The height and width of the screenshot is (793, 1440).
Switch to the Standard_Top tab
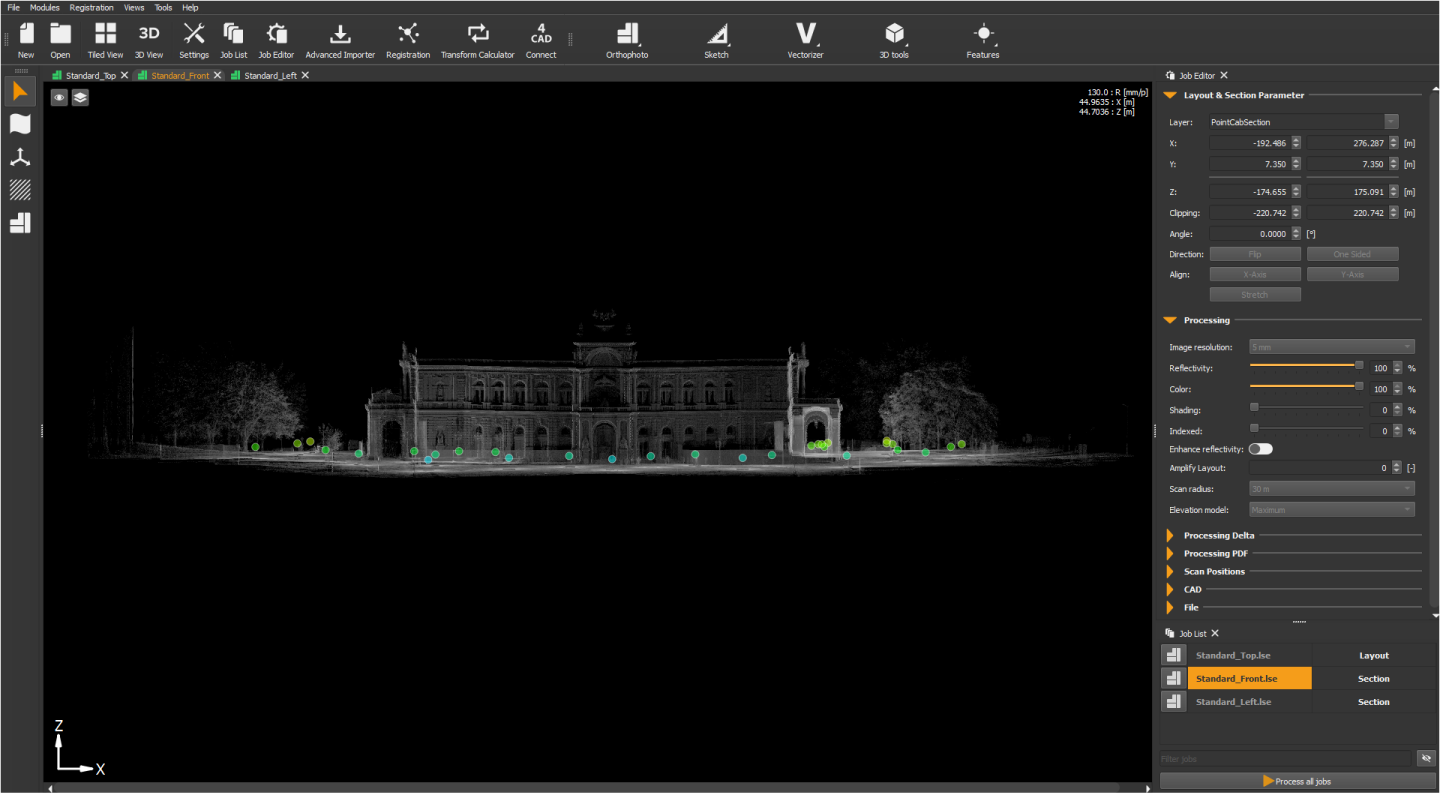pyautogui.click(x=90, y=75)
